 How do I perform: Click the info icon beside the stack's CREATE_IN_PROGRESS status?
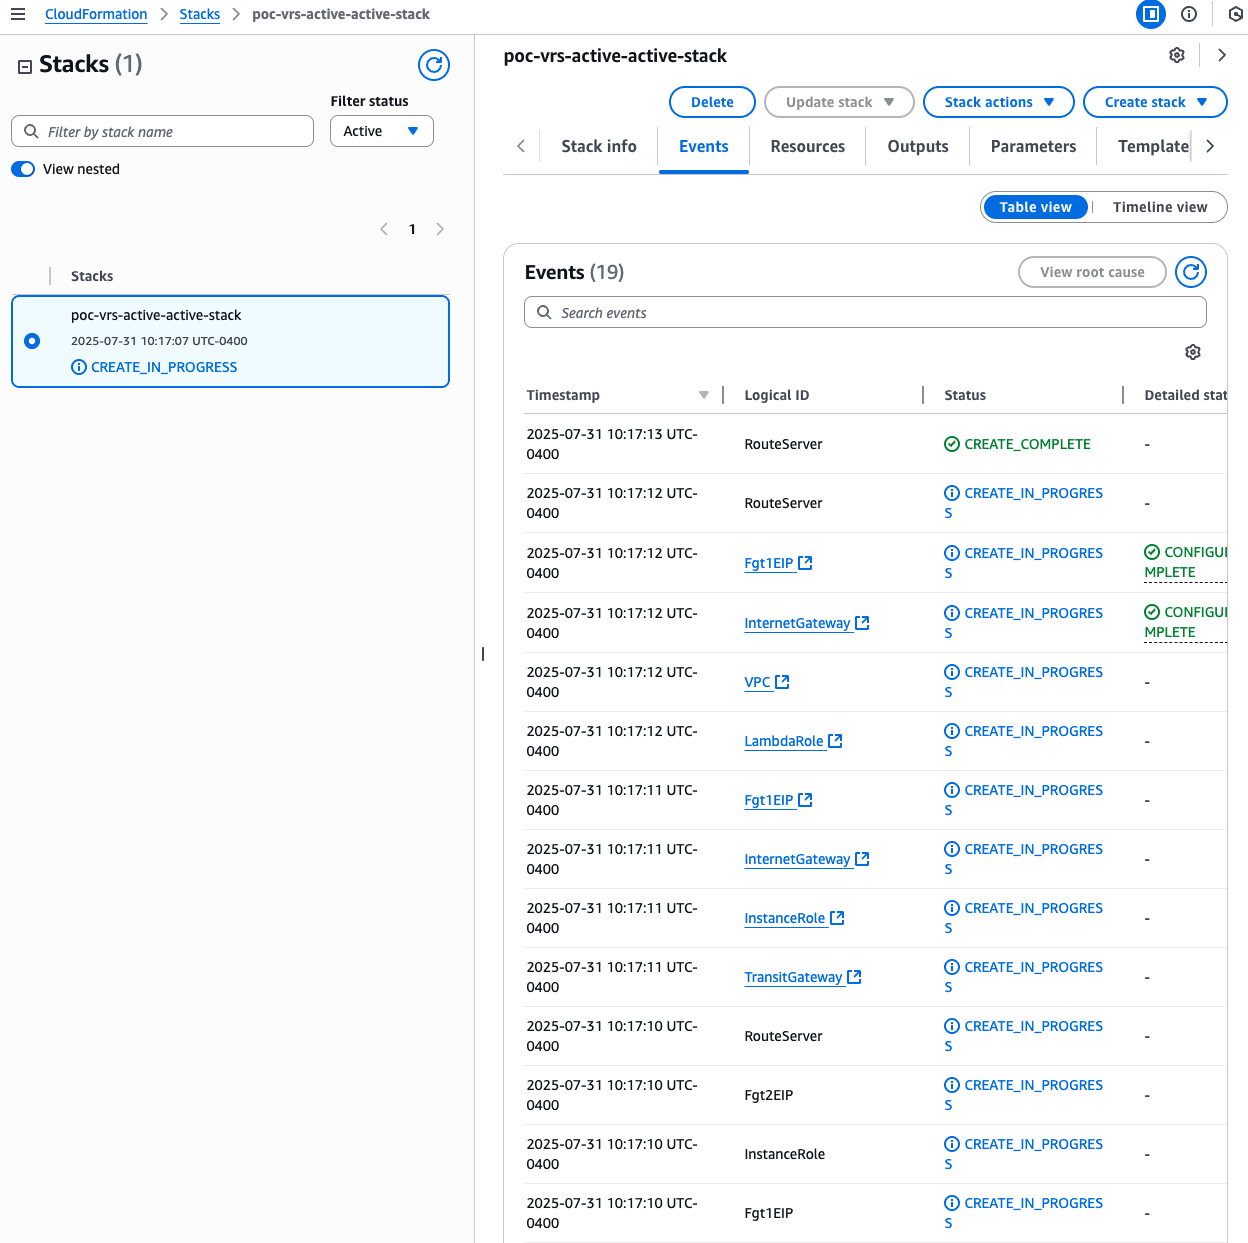point(79,367)
